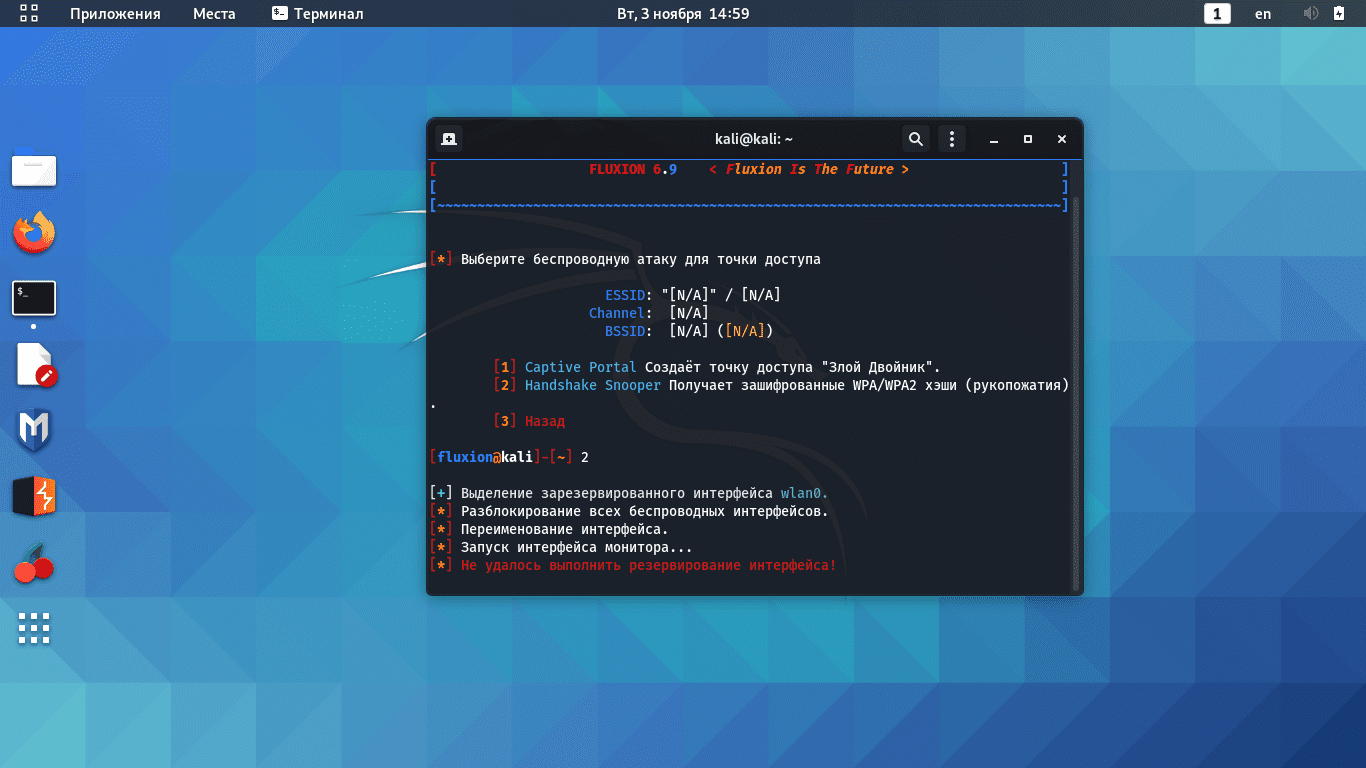Launch Burp Suite from the dock

click(34, 497)
